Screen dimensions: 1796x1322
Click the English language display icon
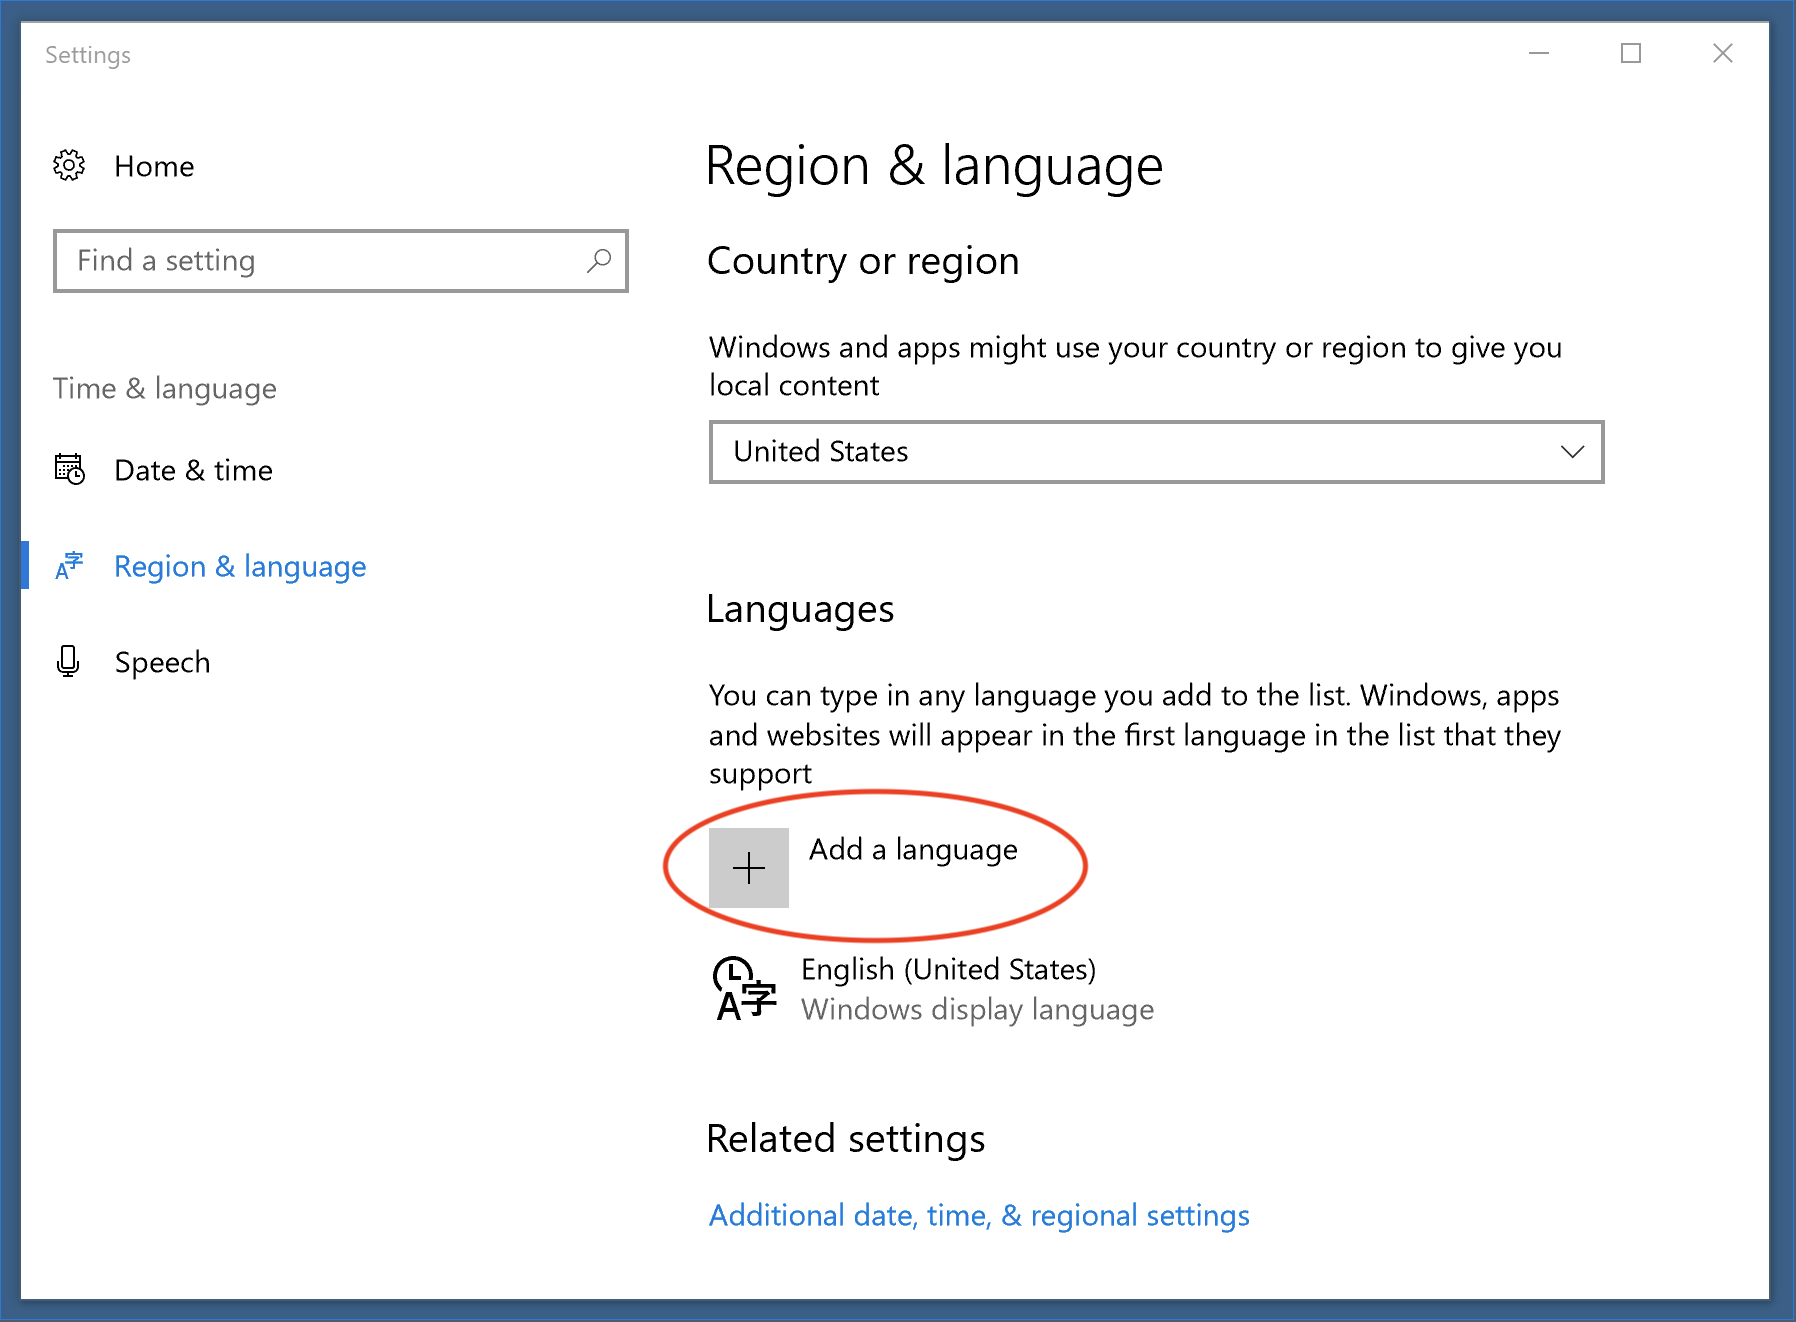click(x=745, y=988)
